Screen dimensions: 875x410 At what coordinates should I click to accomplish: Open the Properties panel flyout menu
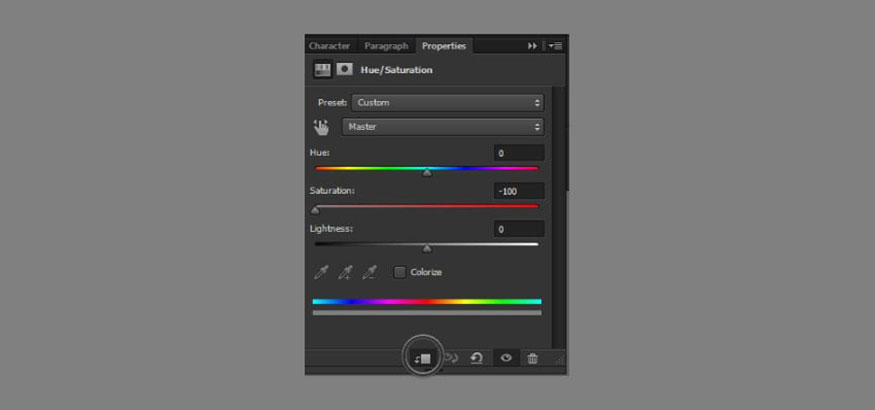555,46
